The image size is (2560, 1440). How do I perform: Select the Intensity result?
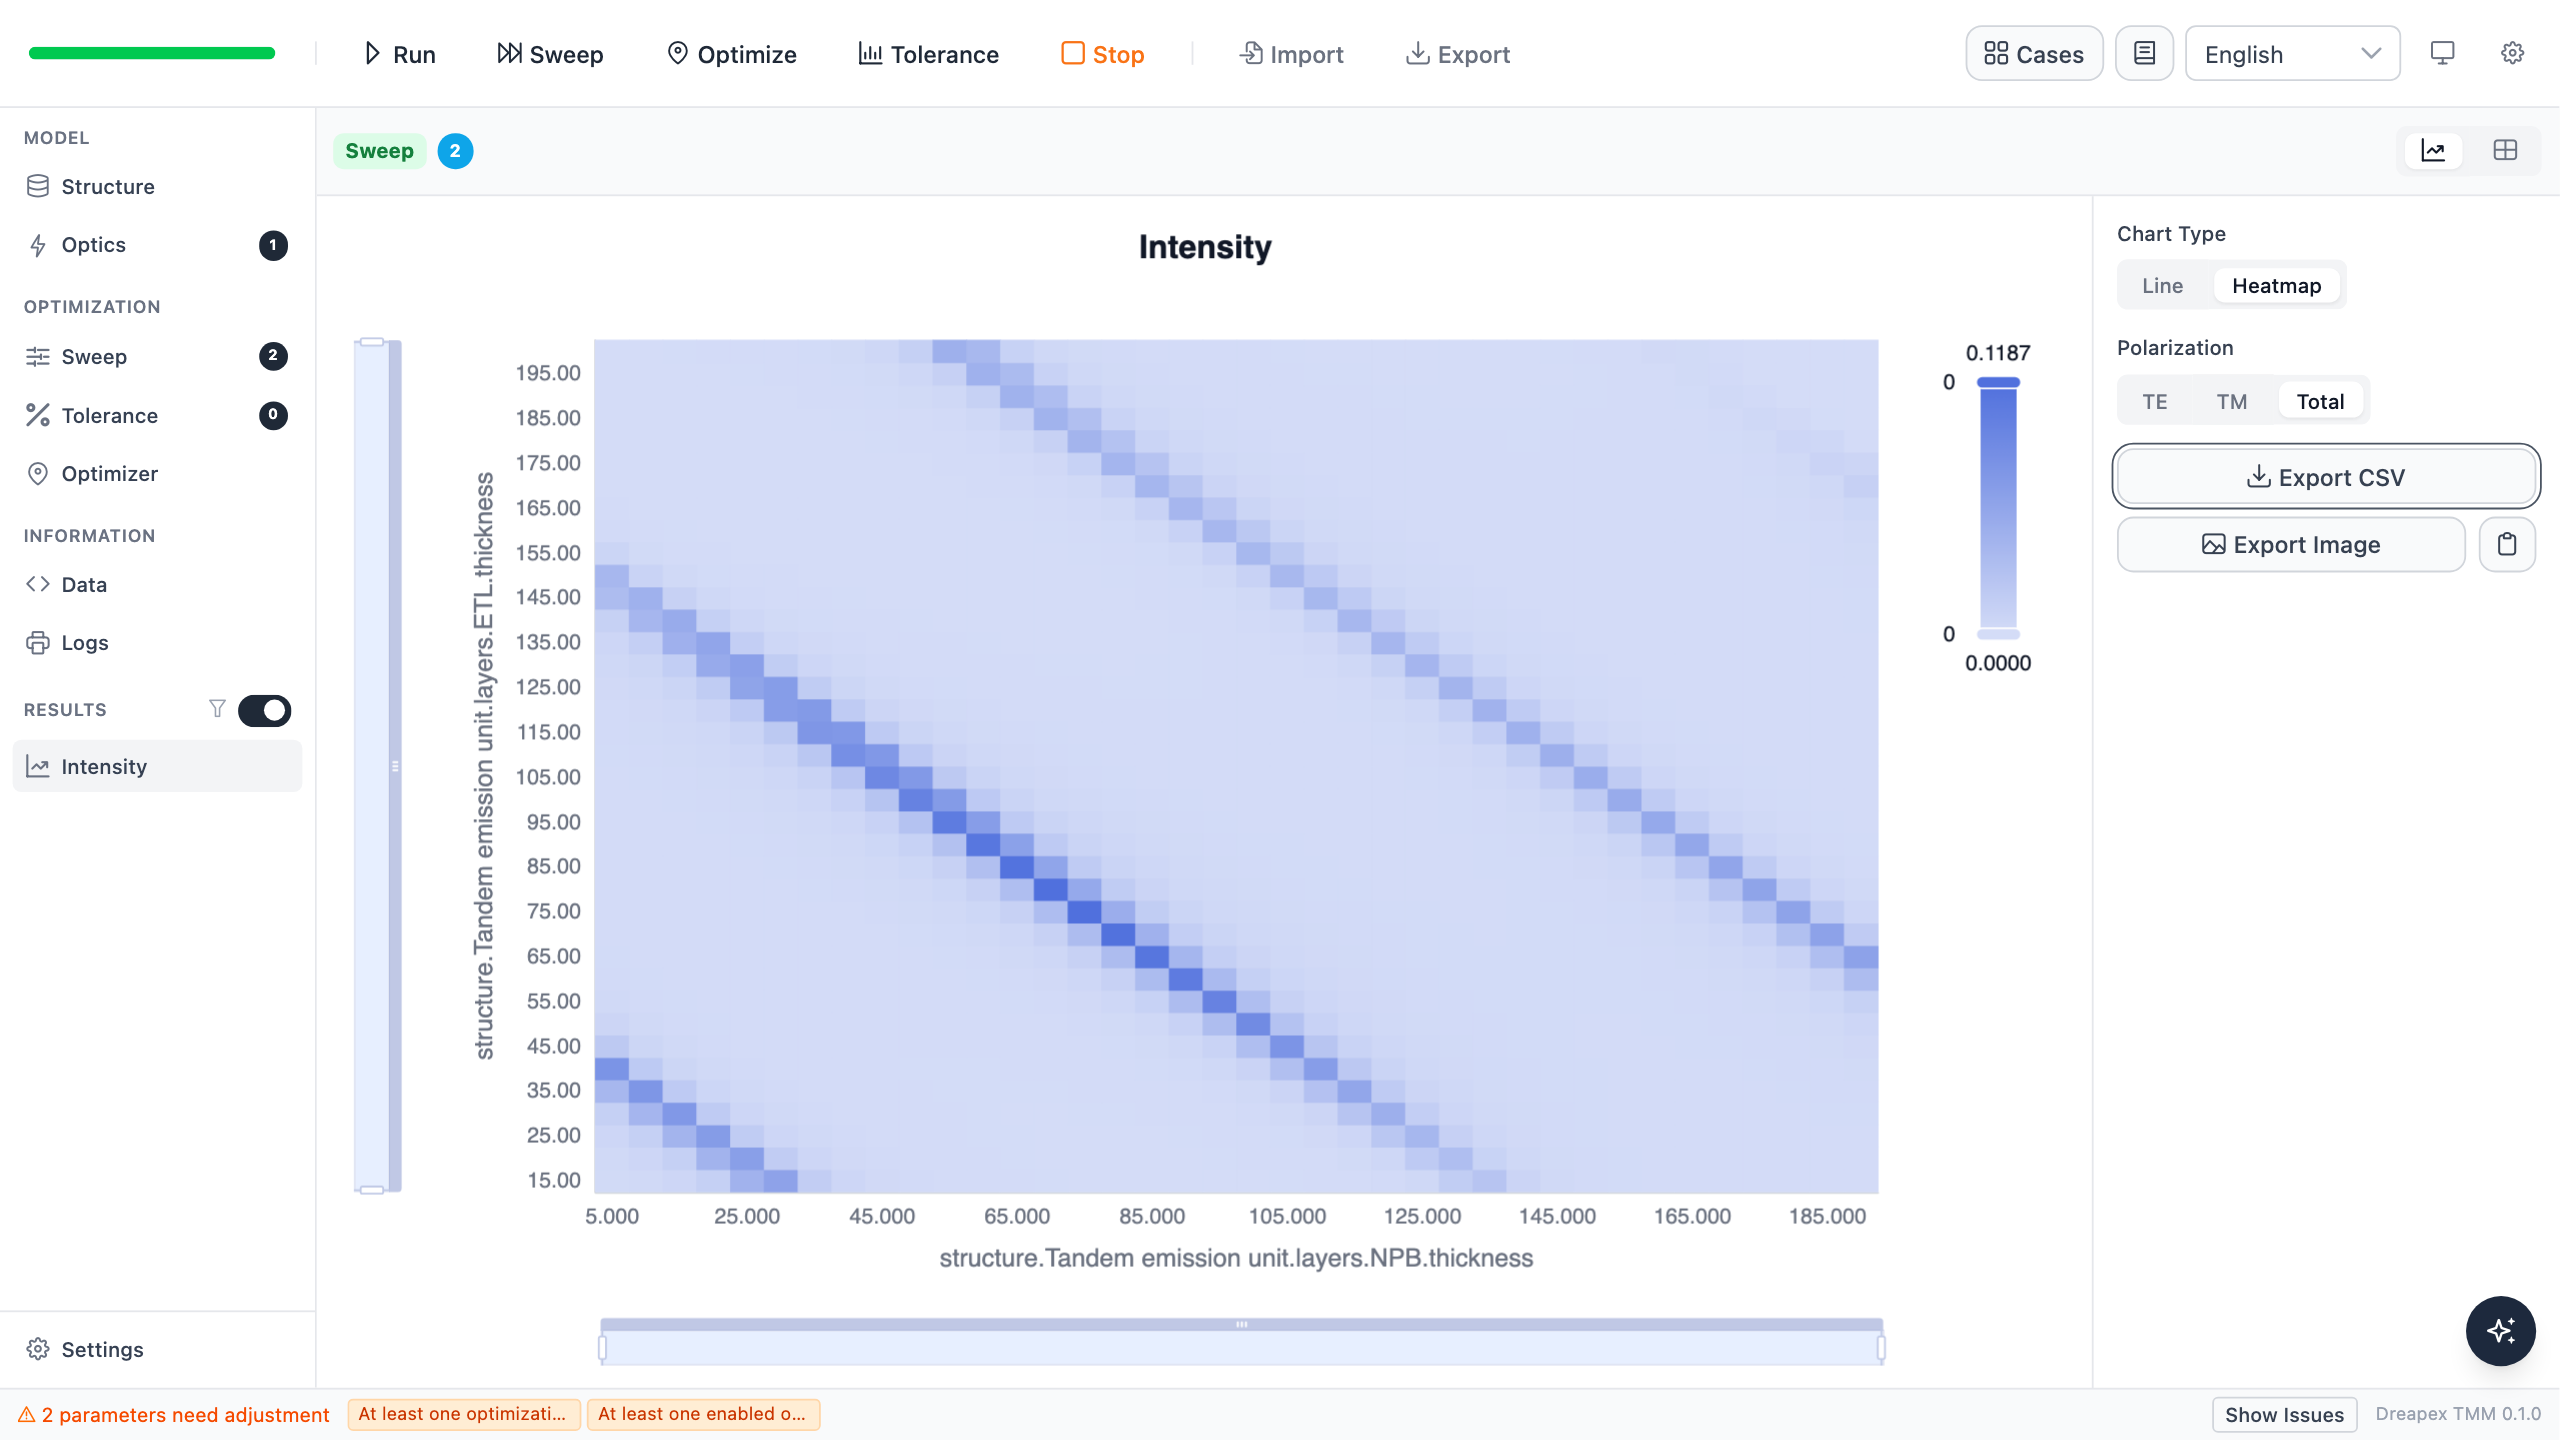click(157, 767)
